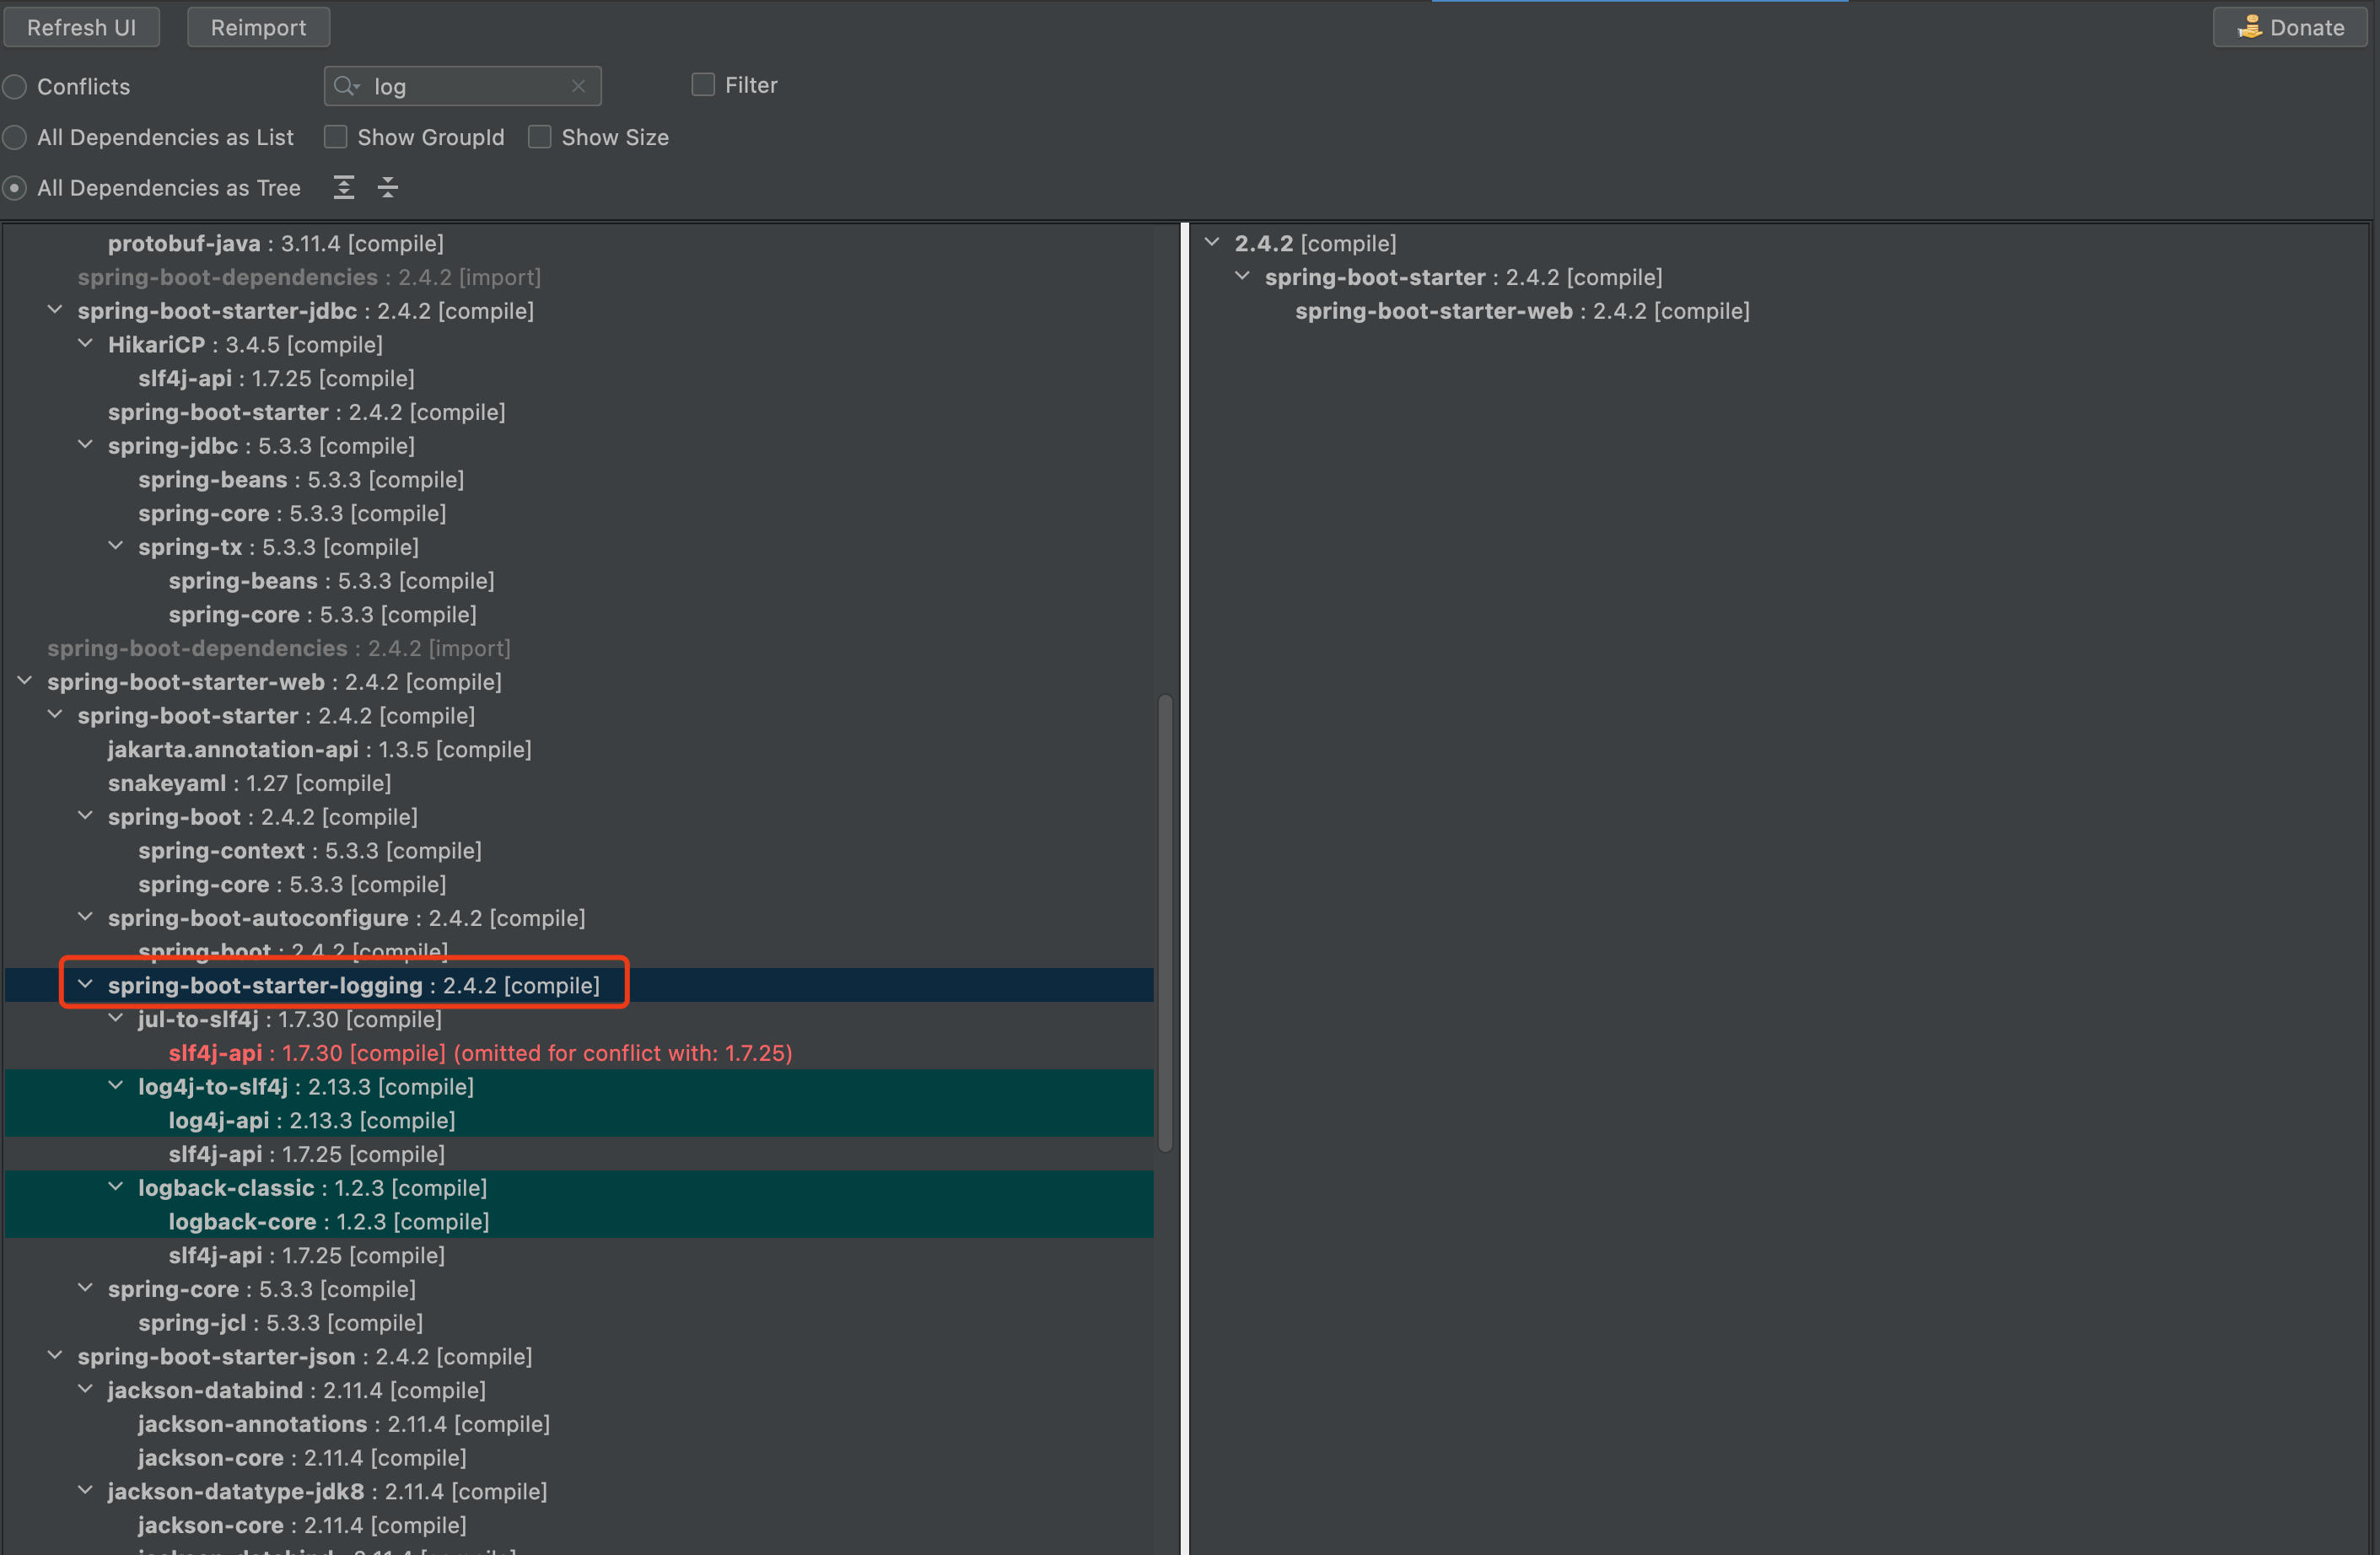2380x1555 pixels.
Task: Focus the log search field
Action: [463, 86]
